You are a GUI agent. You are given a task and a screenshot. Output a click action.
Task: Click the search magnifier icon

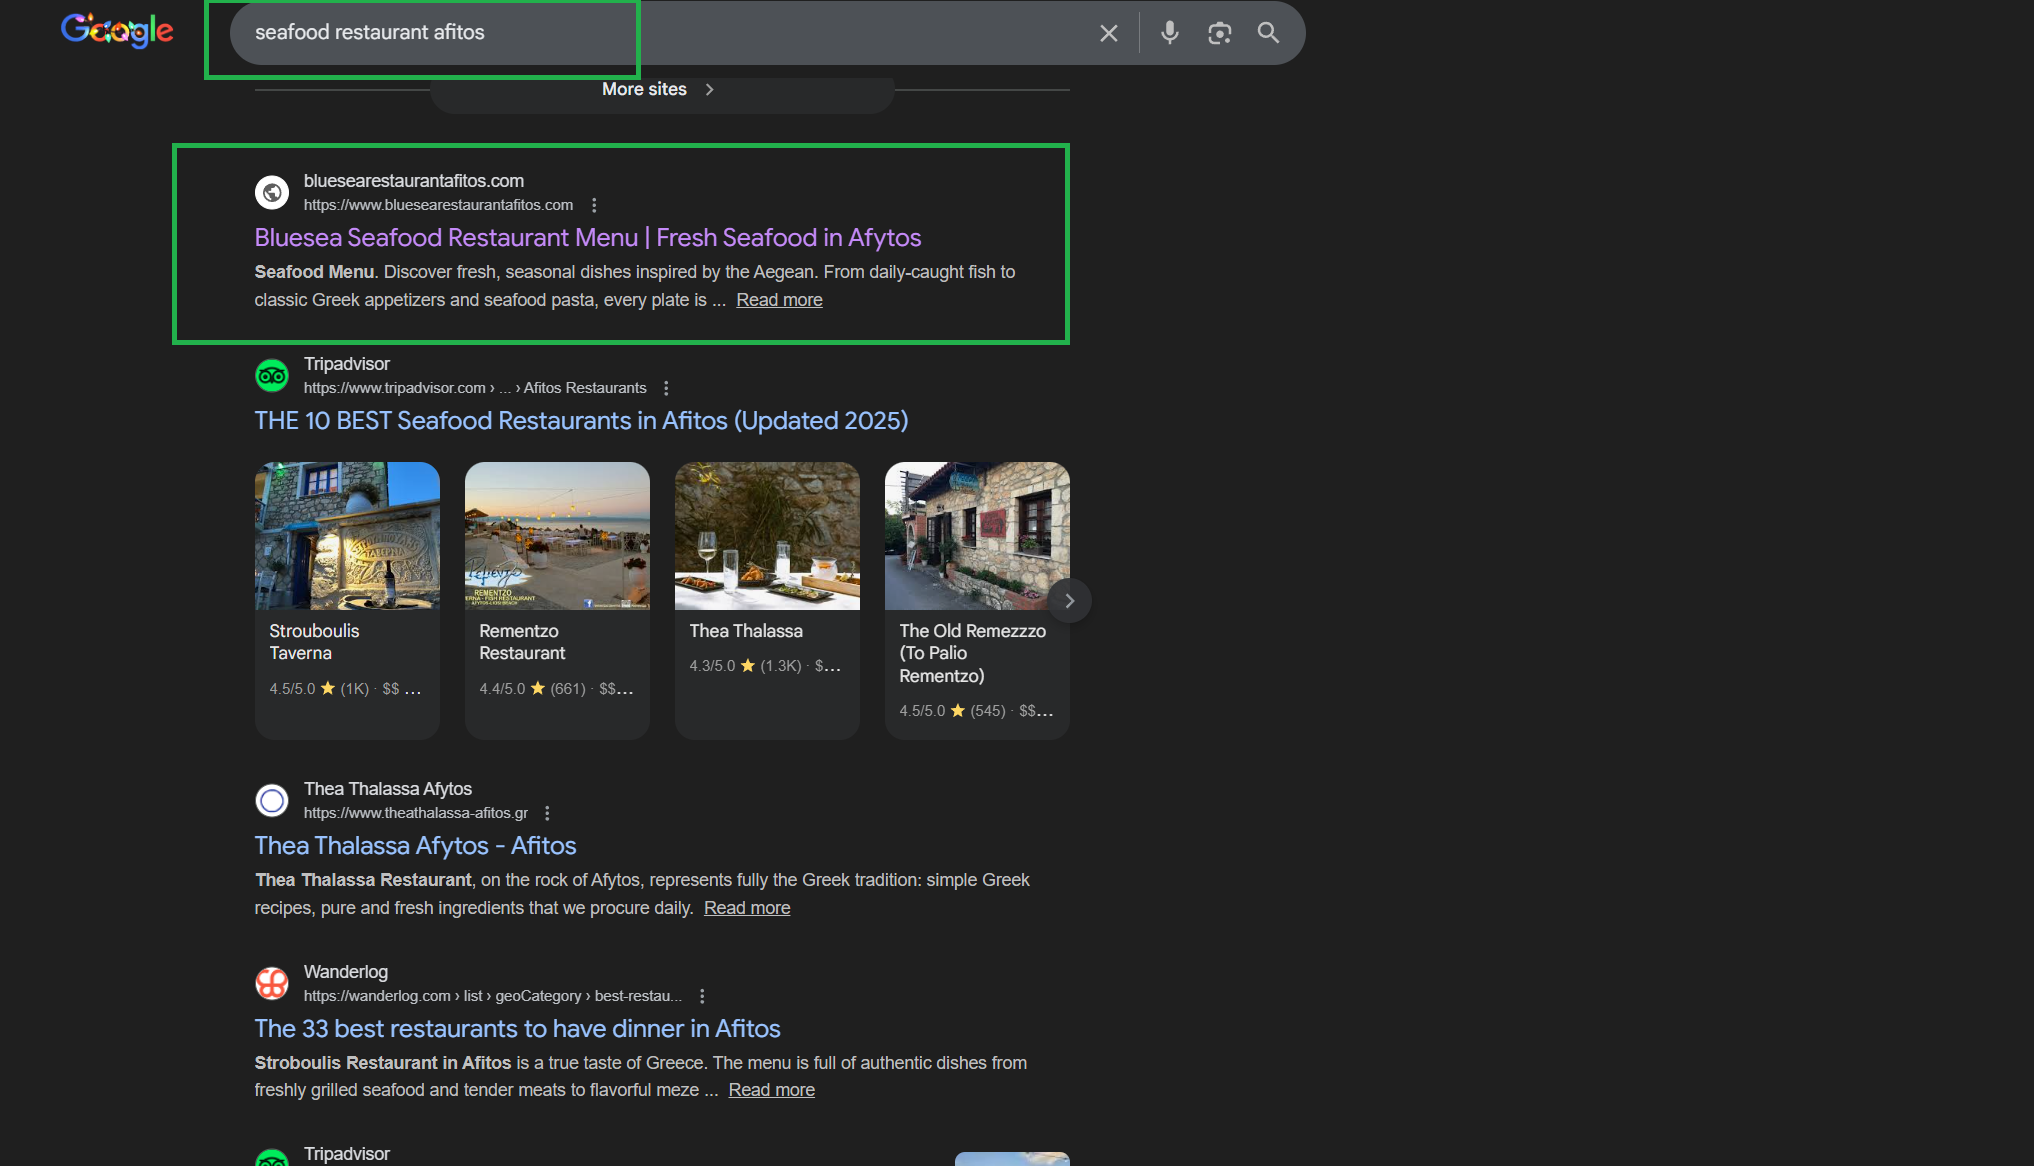pyautogui.click(x=1267, y=32)
